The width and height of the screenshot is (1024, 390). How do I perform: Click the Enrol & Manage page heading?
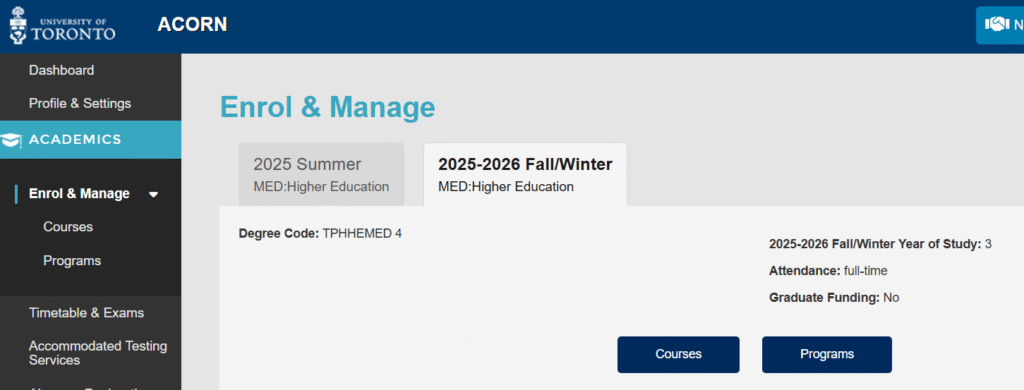[x=328, y=107]
